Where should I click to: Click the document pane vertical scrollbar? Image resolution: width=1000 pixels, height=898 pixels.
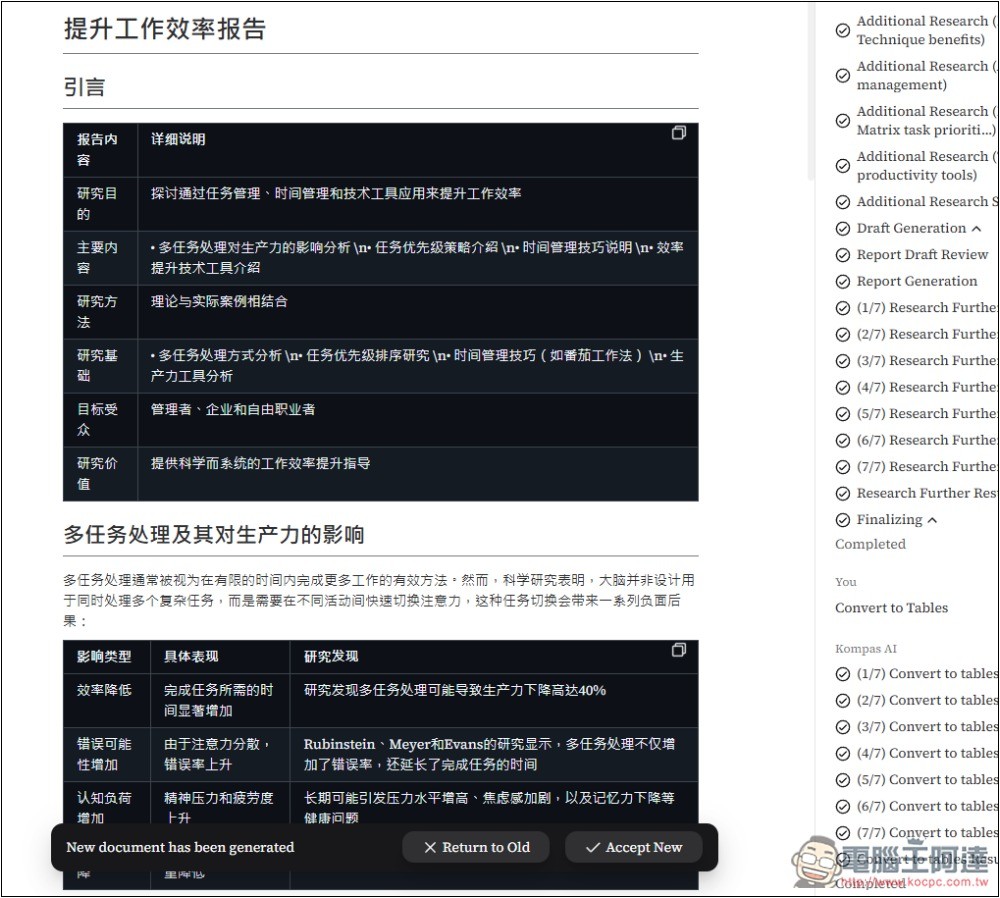point(811,92)
